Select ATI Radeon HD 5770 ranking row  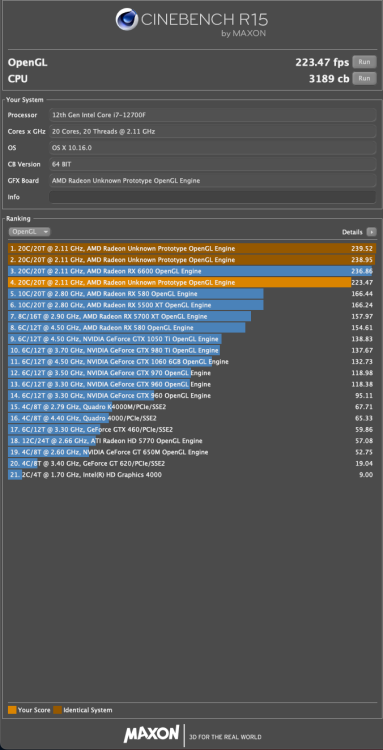192,441
